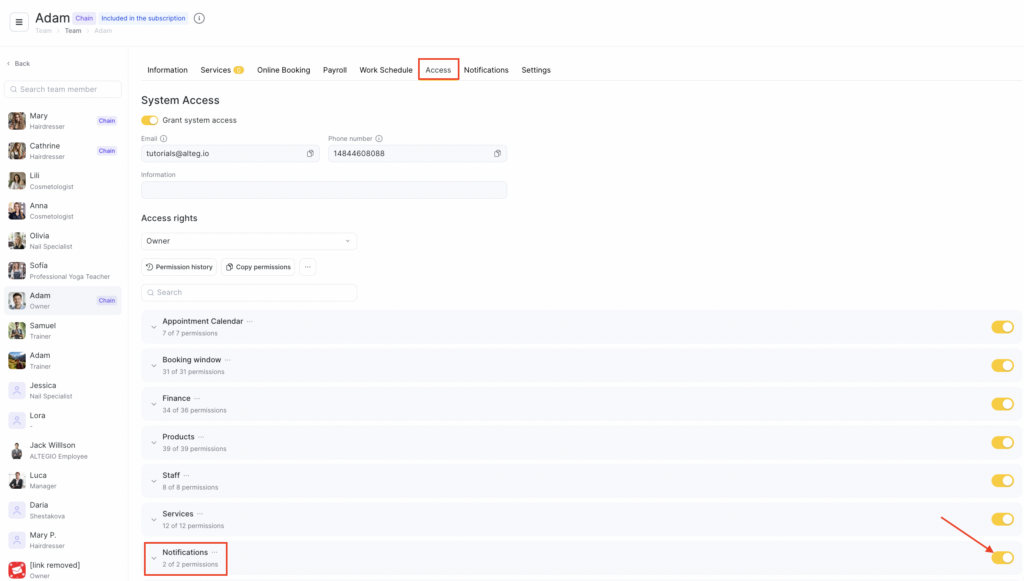This screenshot has height=581, width=1024.
Task: Toggle off the Notifications permissions switch
Action: click(1002, 558)
